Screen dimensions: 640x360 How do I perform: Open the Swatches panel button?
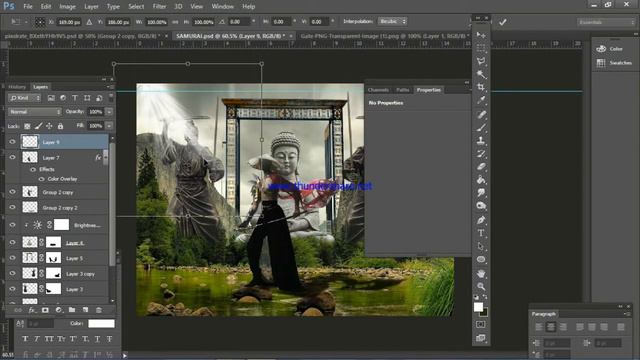coord(614,63)
